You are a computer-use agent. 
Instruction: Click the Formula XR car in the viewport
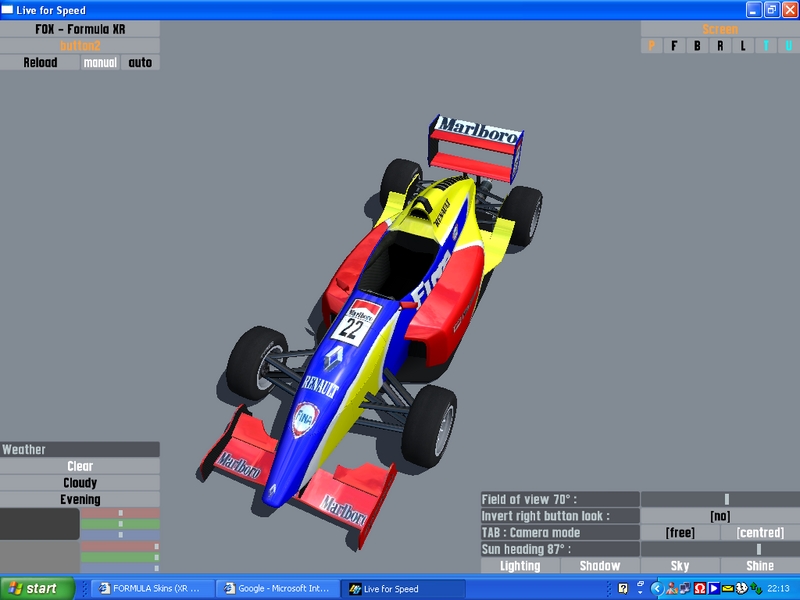[371, 332]
